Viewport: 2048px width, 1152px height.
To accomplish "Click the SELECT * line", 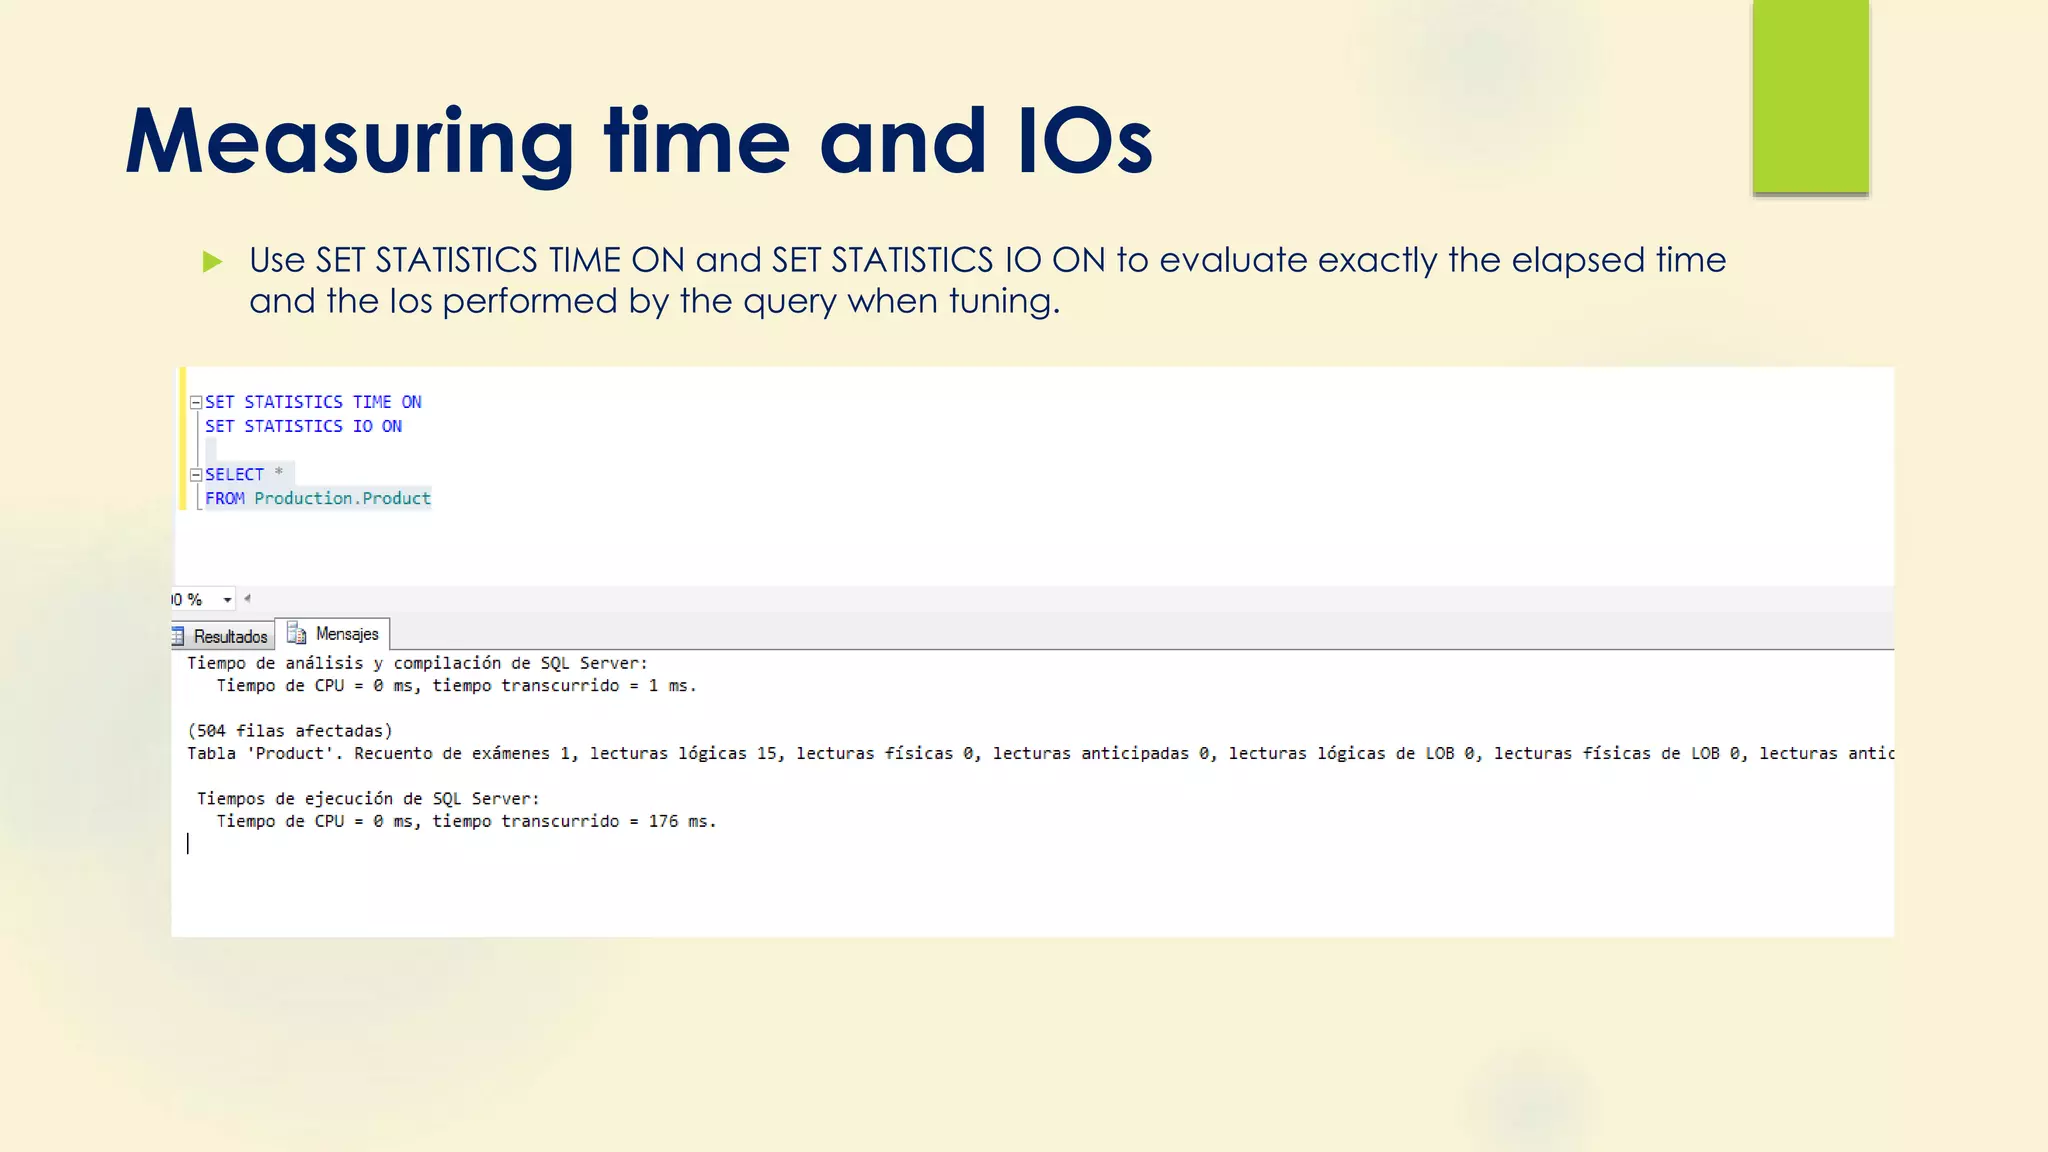I will point(244,474).
